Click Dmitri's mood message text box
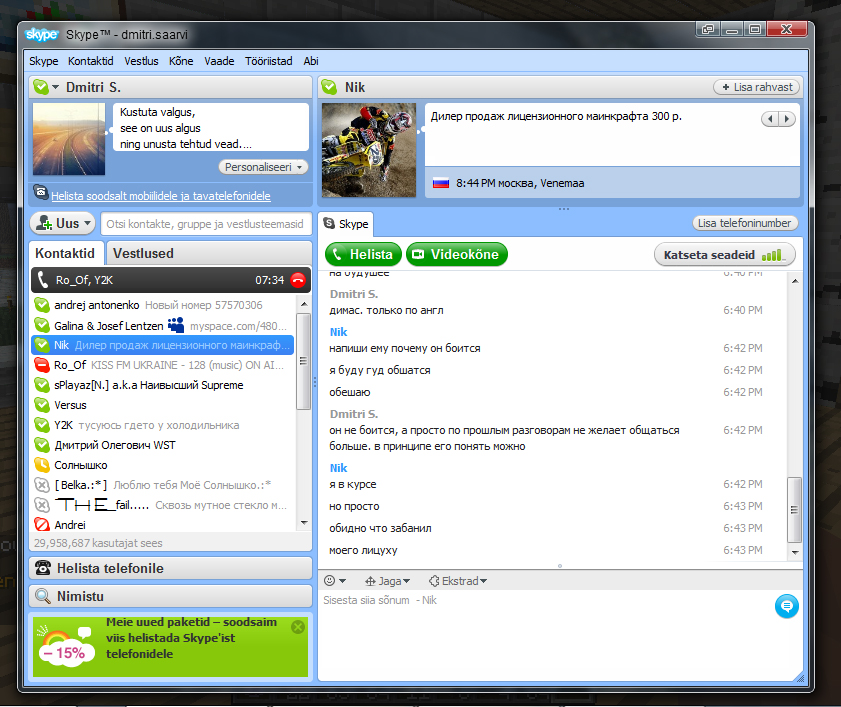This screenshot has width=841, height=707. [x=211, y=128]
